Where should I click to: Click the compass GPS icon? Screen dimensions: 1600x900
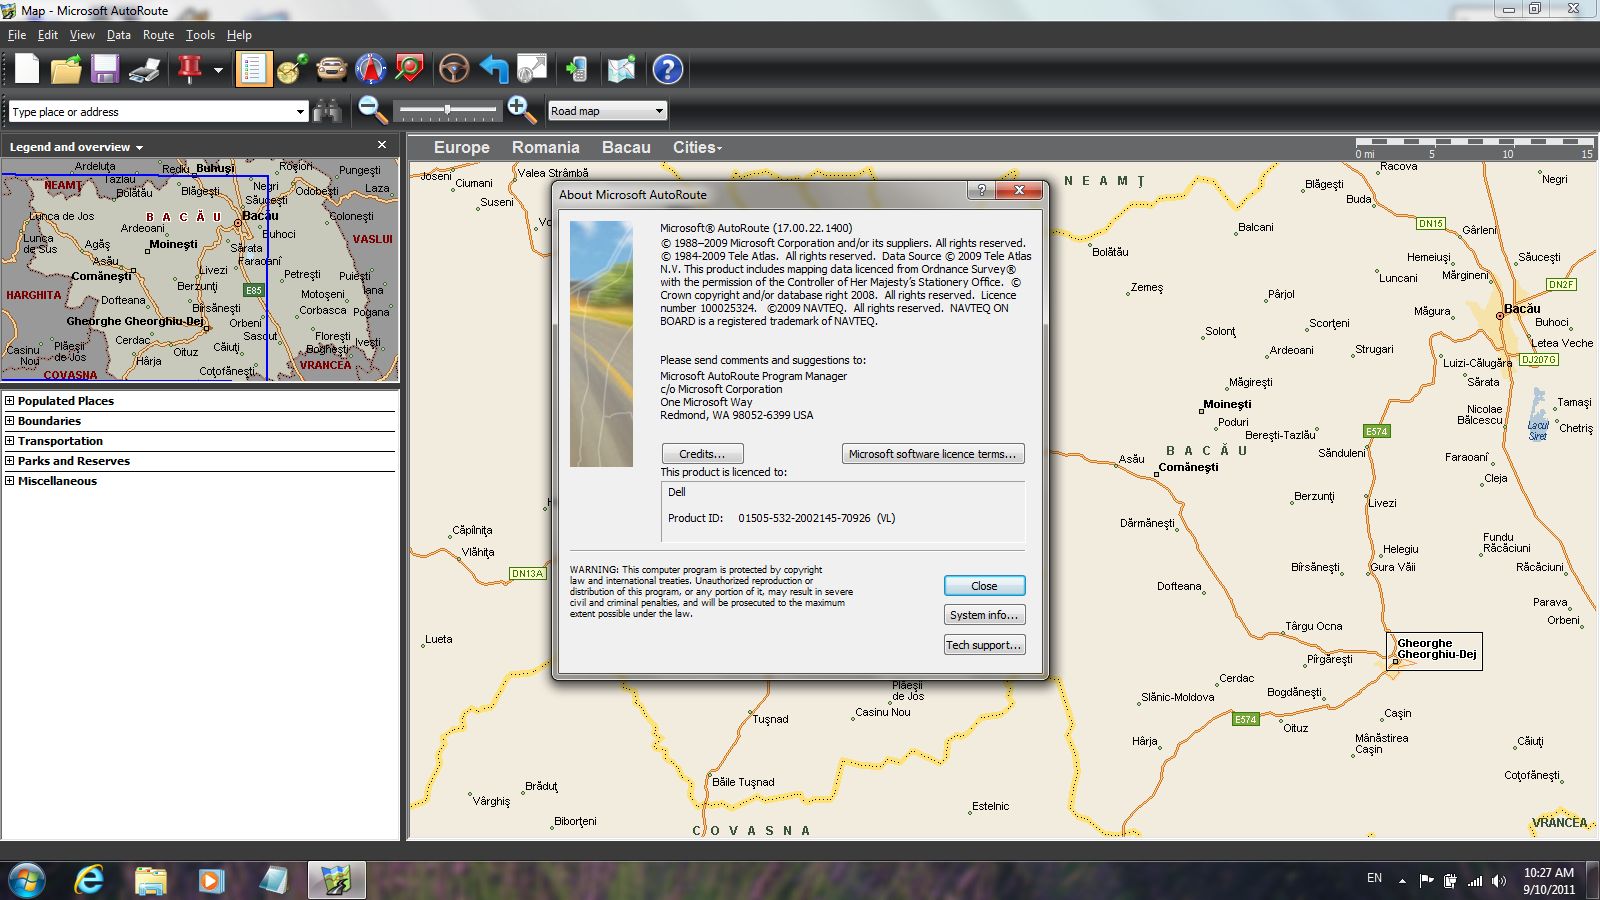(x=371, y=69)
